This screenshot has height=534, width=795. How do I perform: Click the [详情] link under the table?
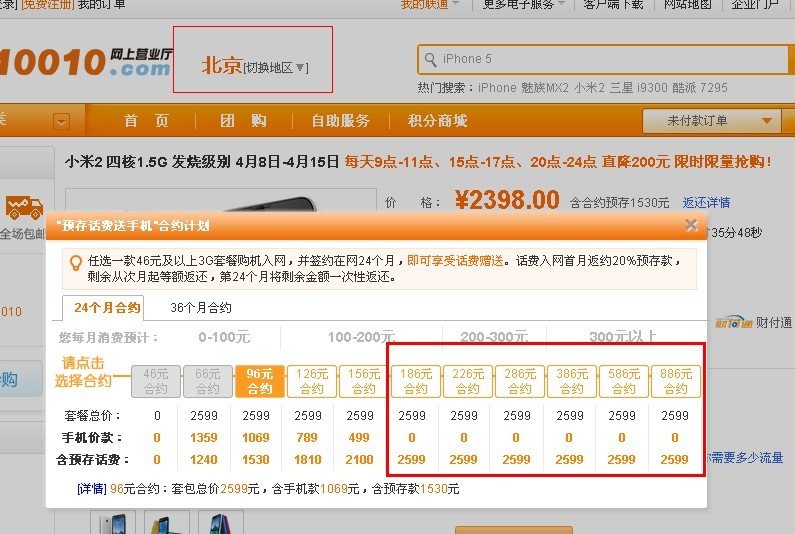(92, 489)
